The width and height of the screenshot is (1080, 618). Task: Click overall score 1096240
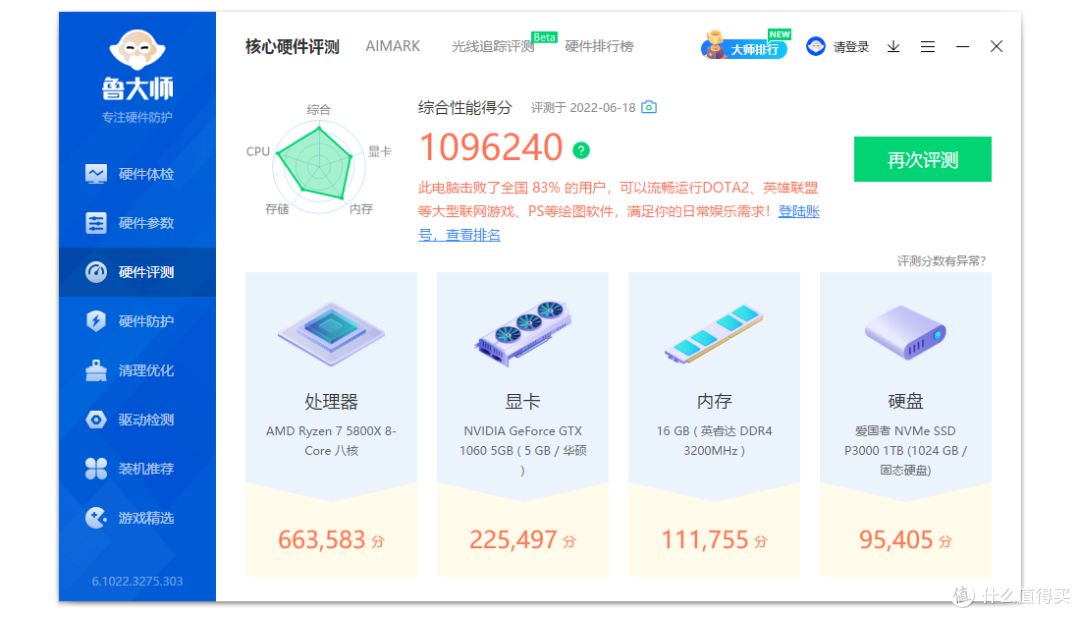coord(491,147)
